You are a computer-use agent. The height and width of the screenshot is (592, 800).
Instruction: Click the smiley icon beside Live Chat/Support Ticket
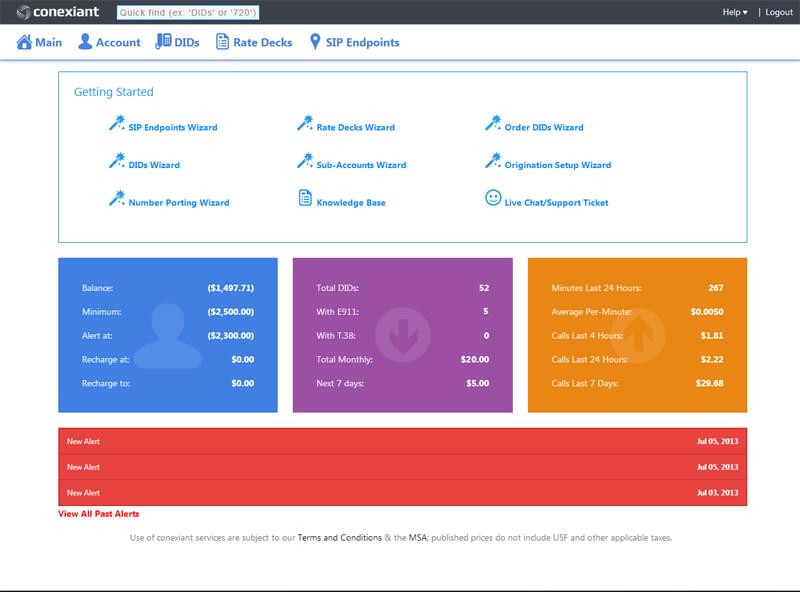coord(493,198)
